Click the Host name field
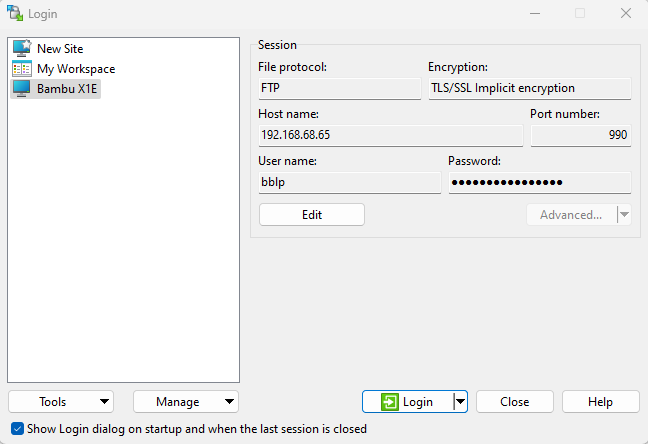The width and height of the screenshot is (648, 444). click(x=390, y=135)
